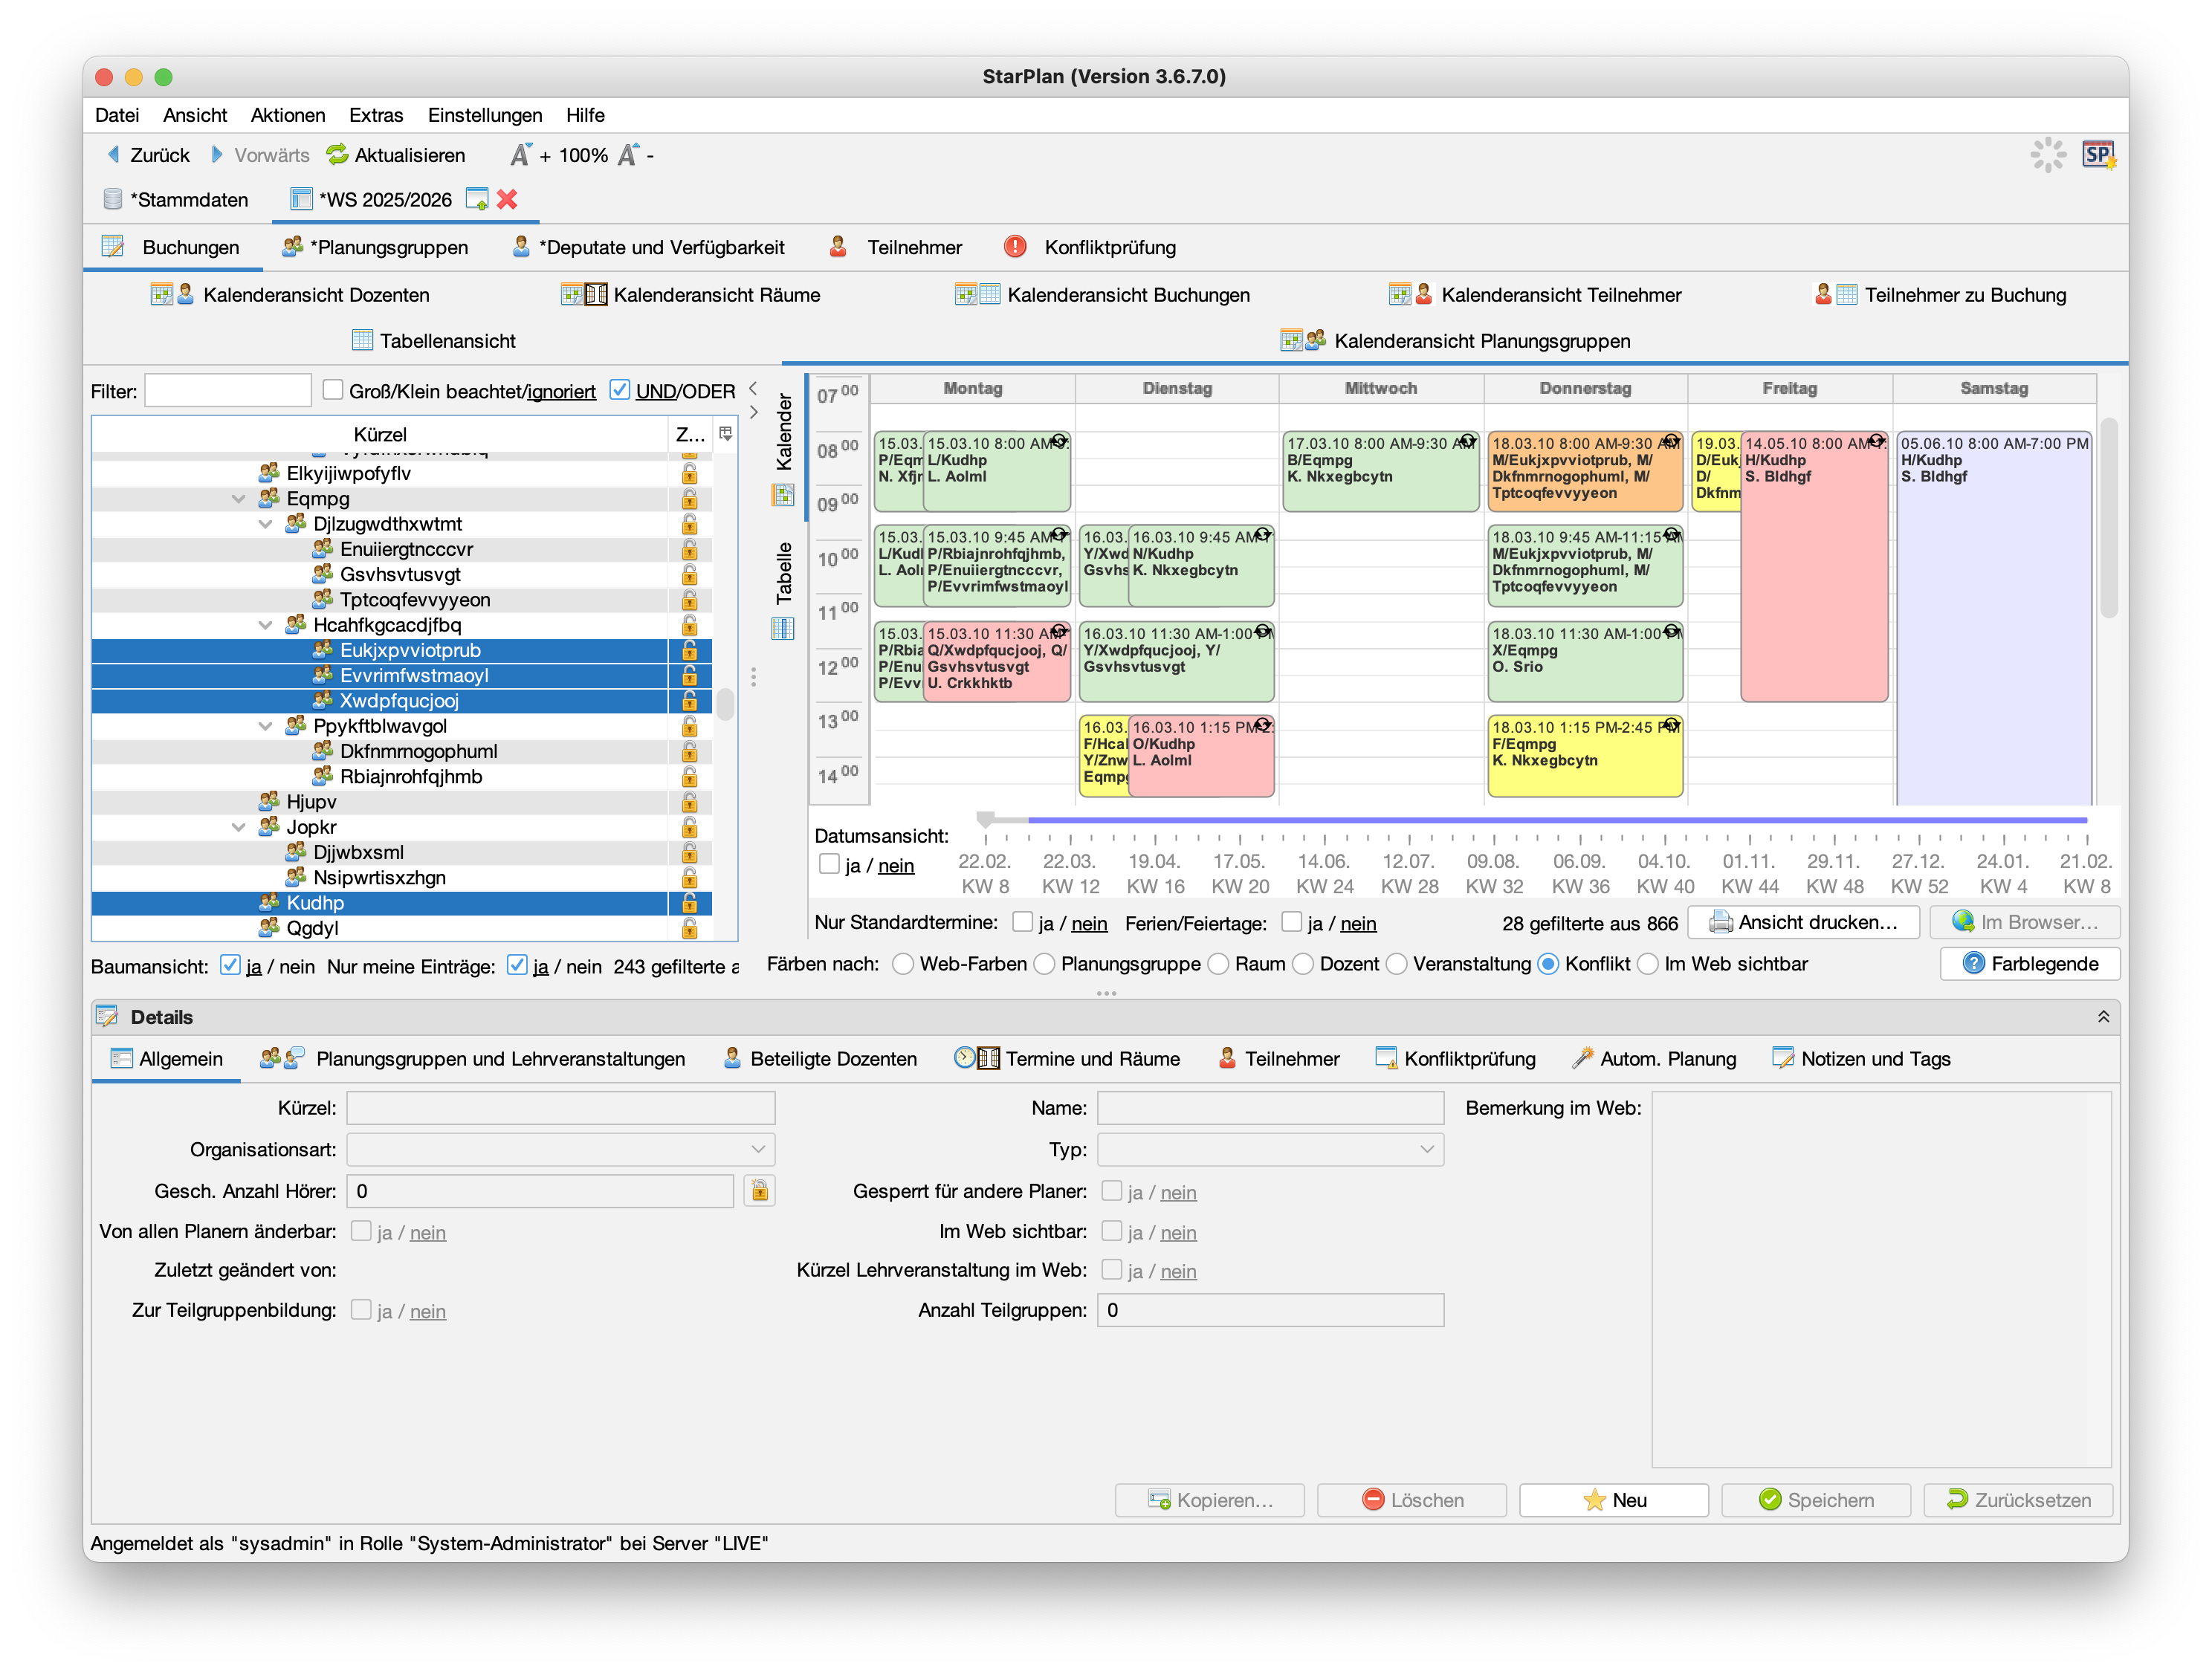Click column chooser icon in Kürzel header
The width and height of the screenshot is (2212, 1672).
(x=726, y=434)
